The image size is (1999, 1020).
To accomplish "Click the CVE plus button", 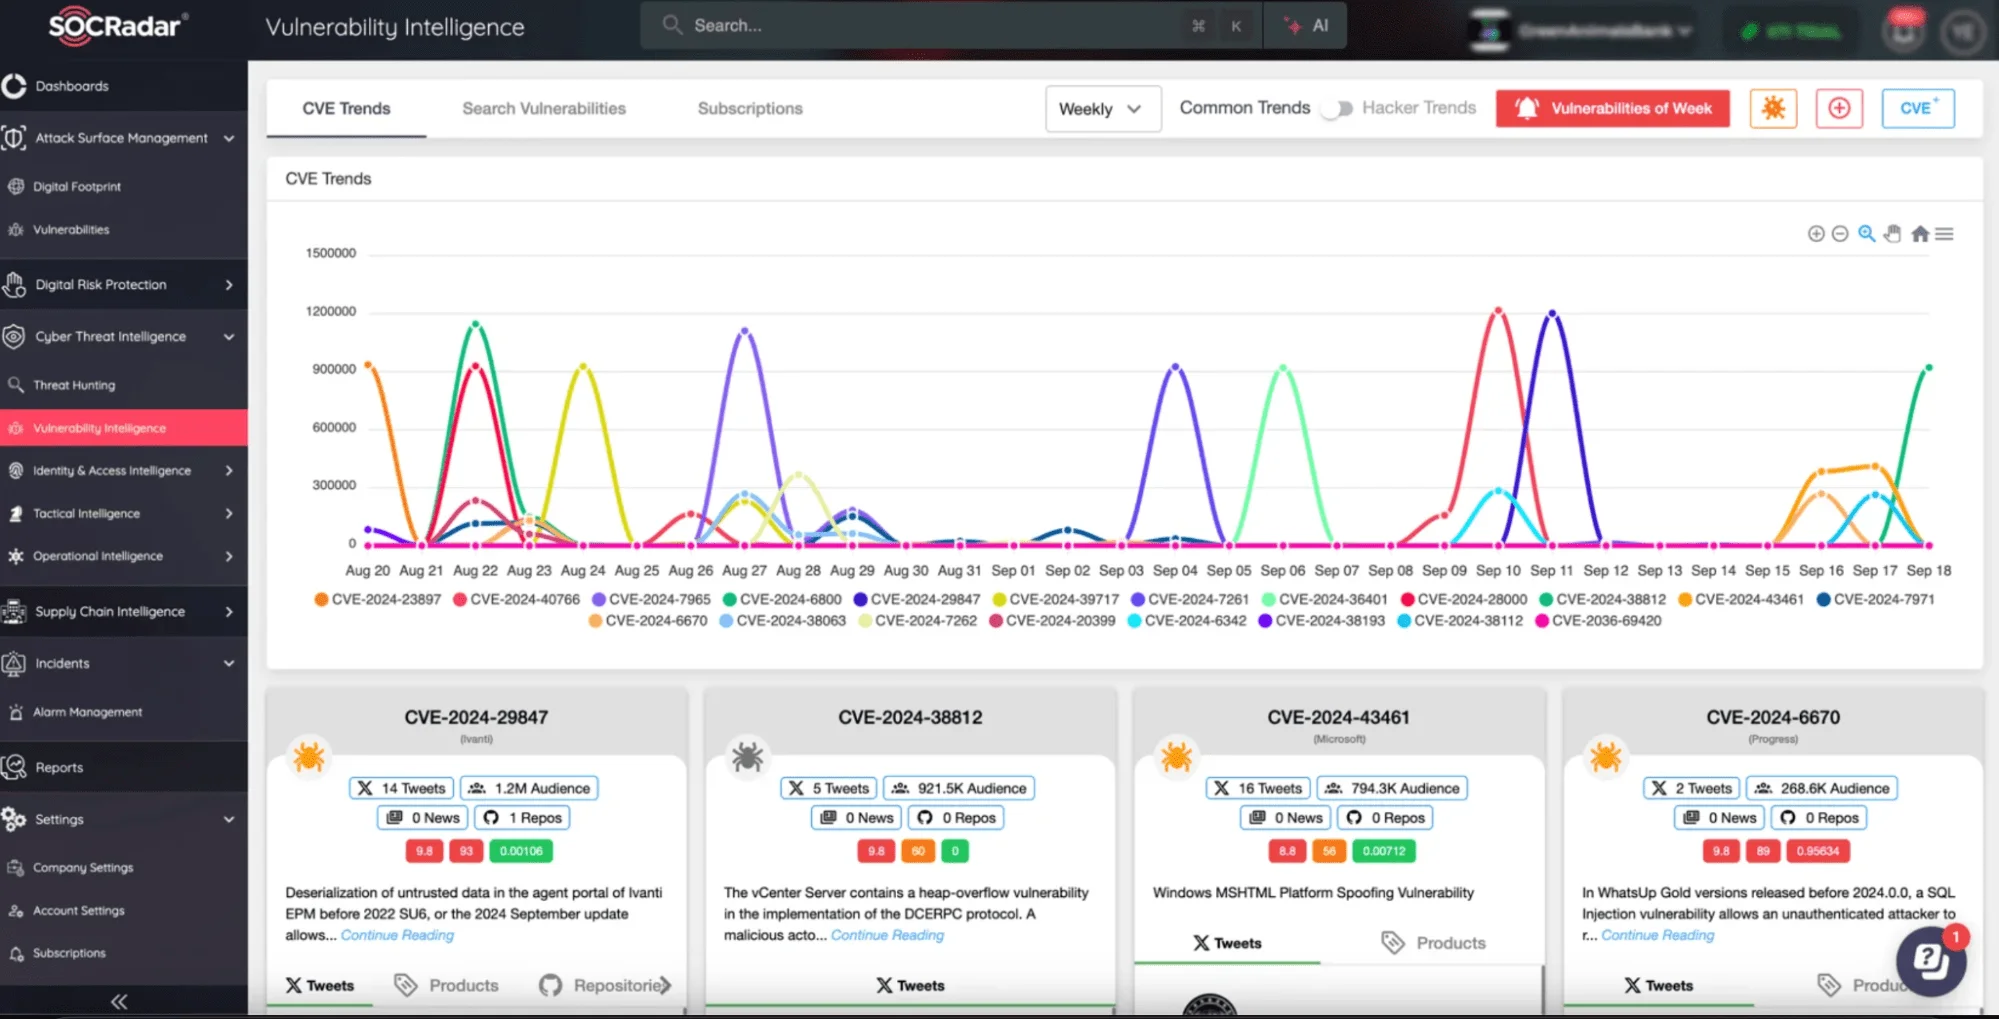I will [1918, 108].
